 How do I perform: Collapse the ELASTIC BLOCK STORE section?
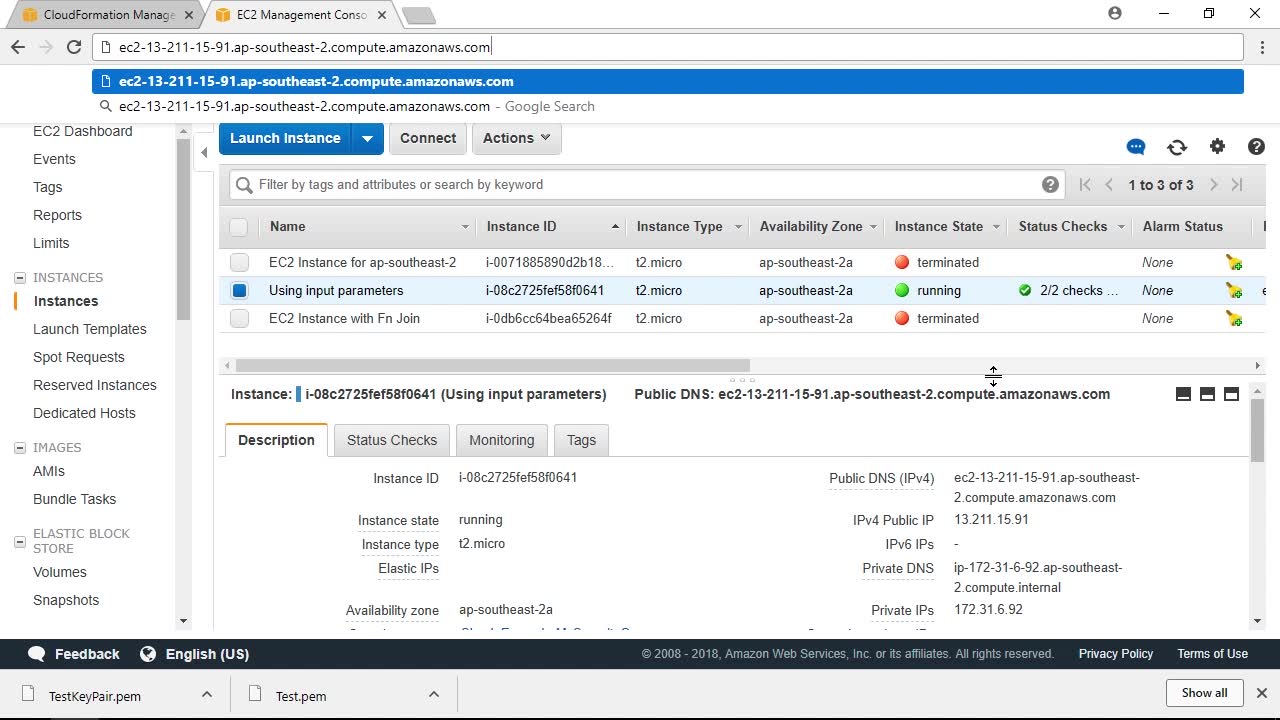19,542
